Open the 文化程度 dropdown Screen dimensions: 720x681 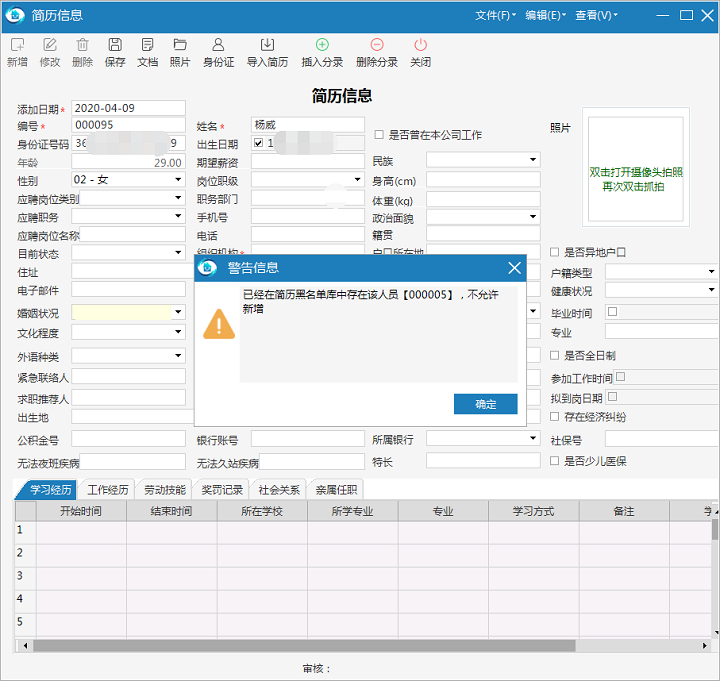[178, 332]
